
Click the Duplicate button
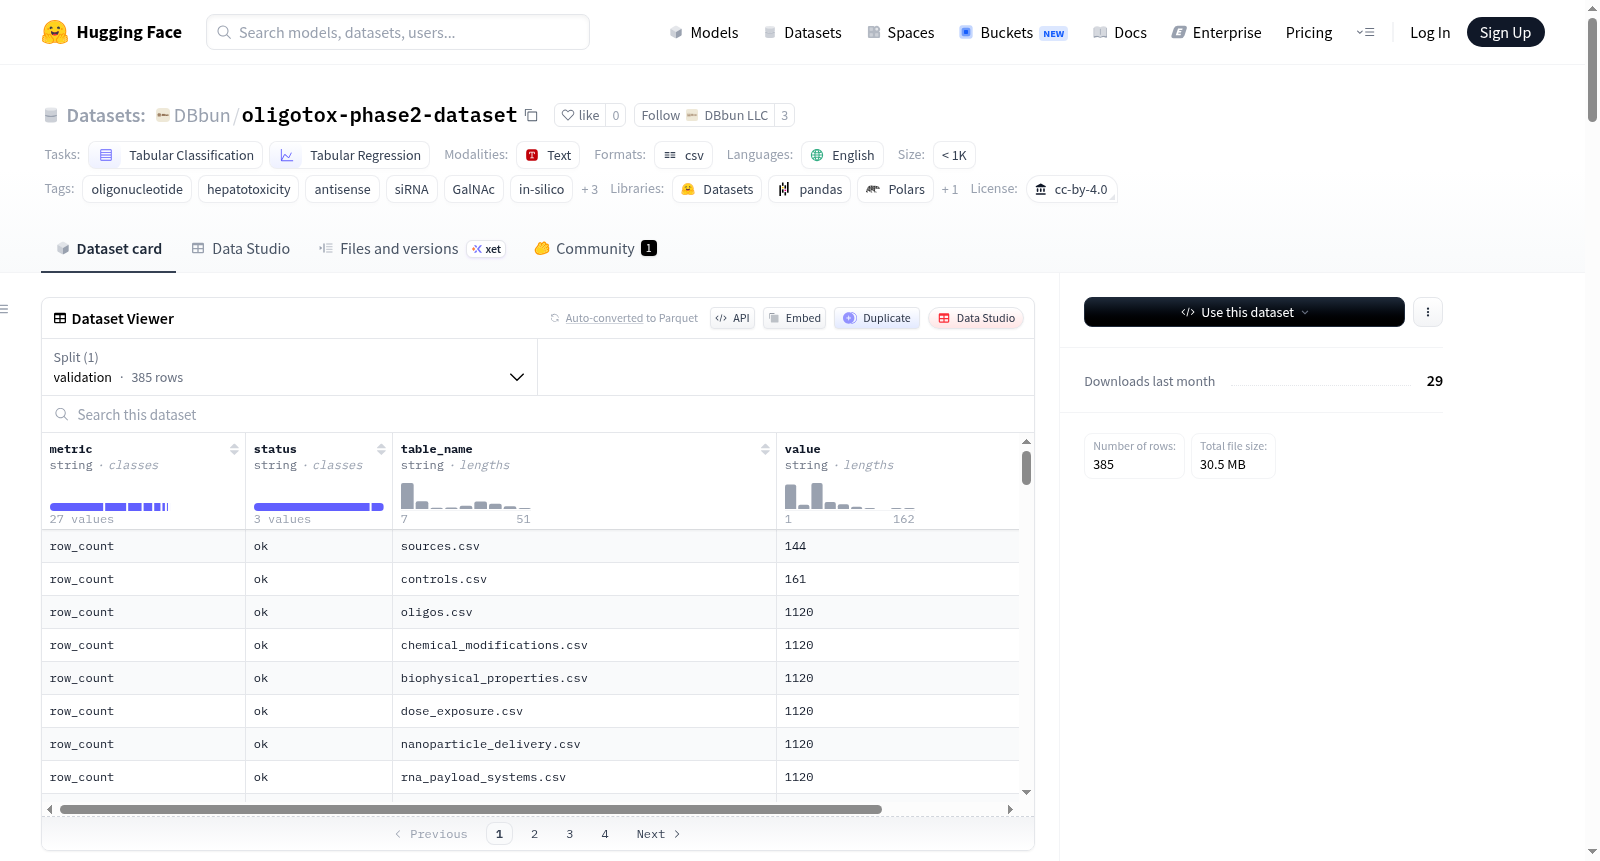877,318
